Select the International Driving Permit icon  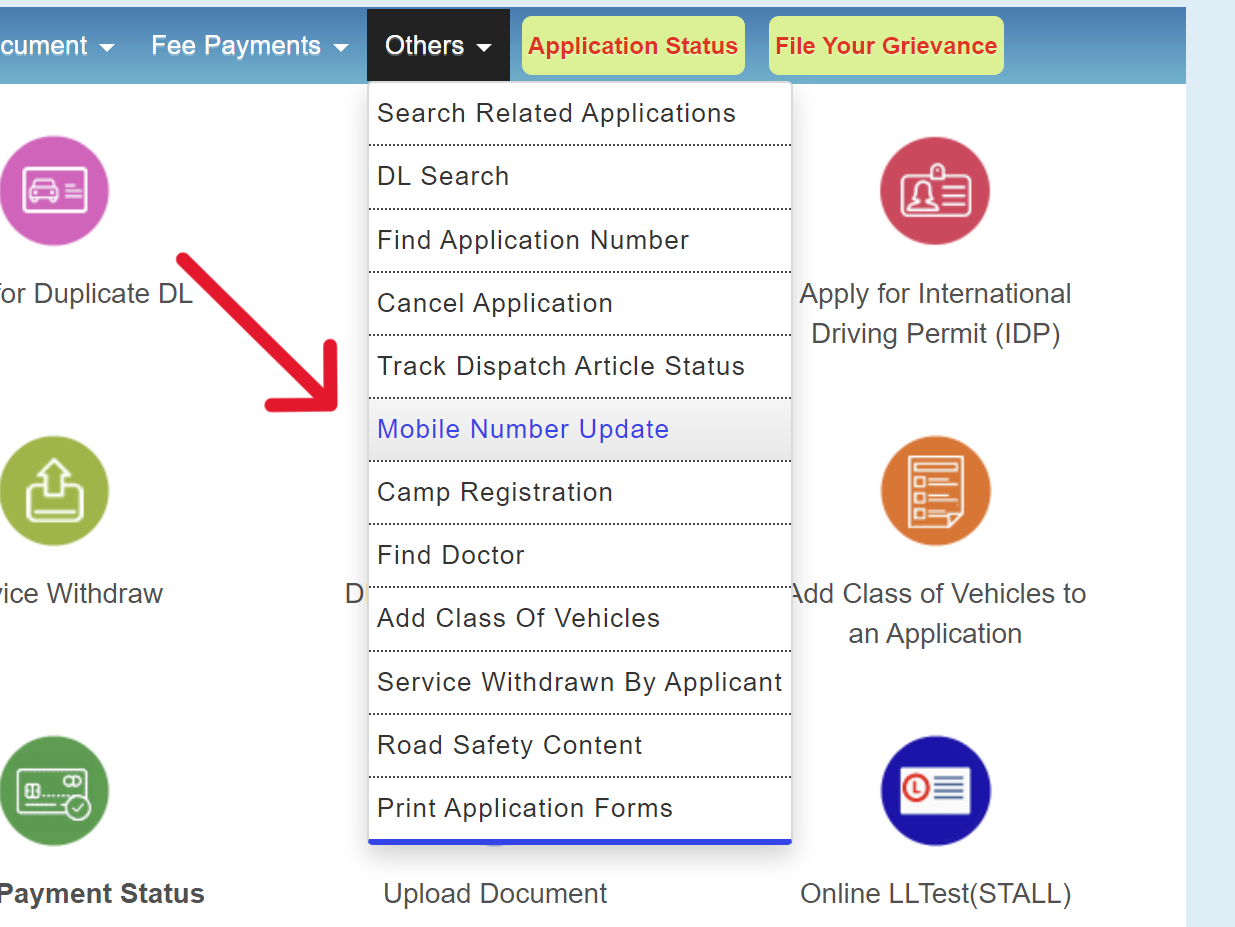pos(935,190)
